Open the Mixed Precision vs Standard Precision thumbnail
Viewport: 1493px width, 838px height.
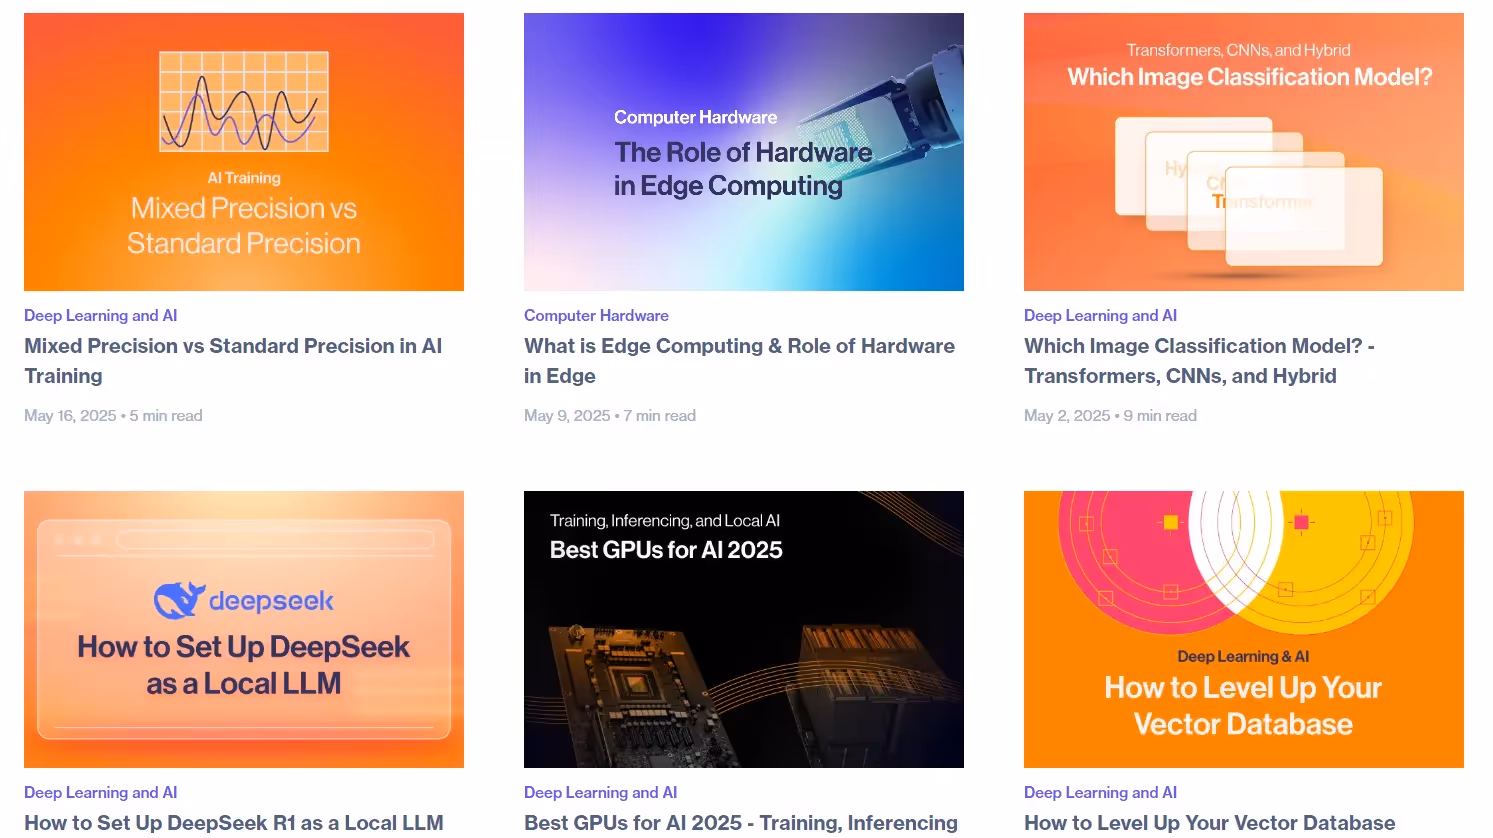pos(244,152)
